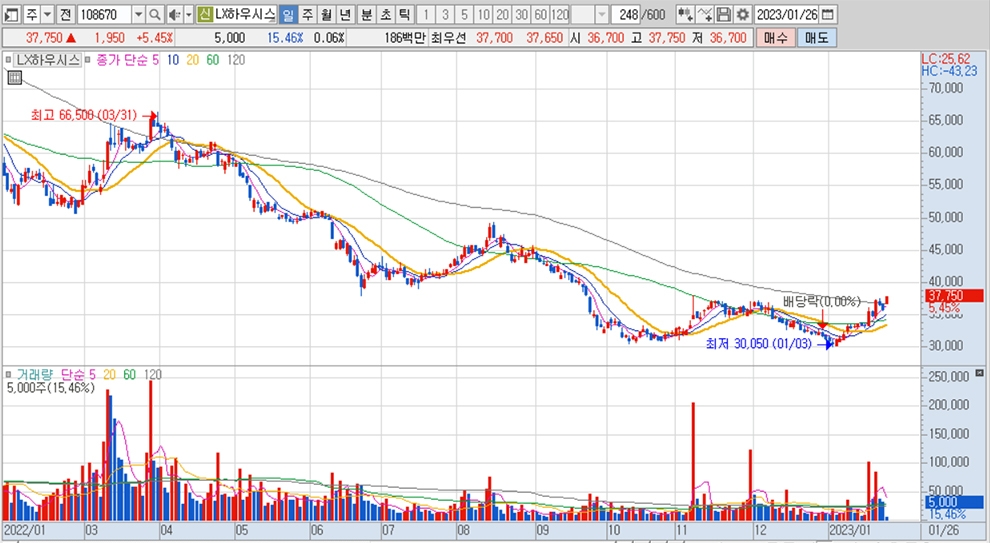
Task: Click the 매도 sell button
Action: click(x=816, y=38)
